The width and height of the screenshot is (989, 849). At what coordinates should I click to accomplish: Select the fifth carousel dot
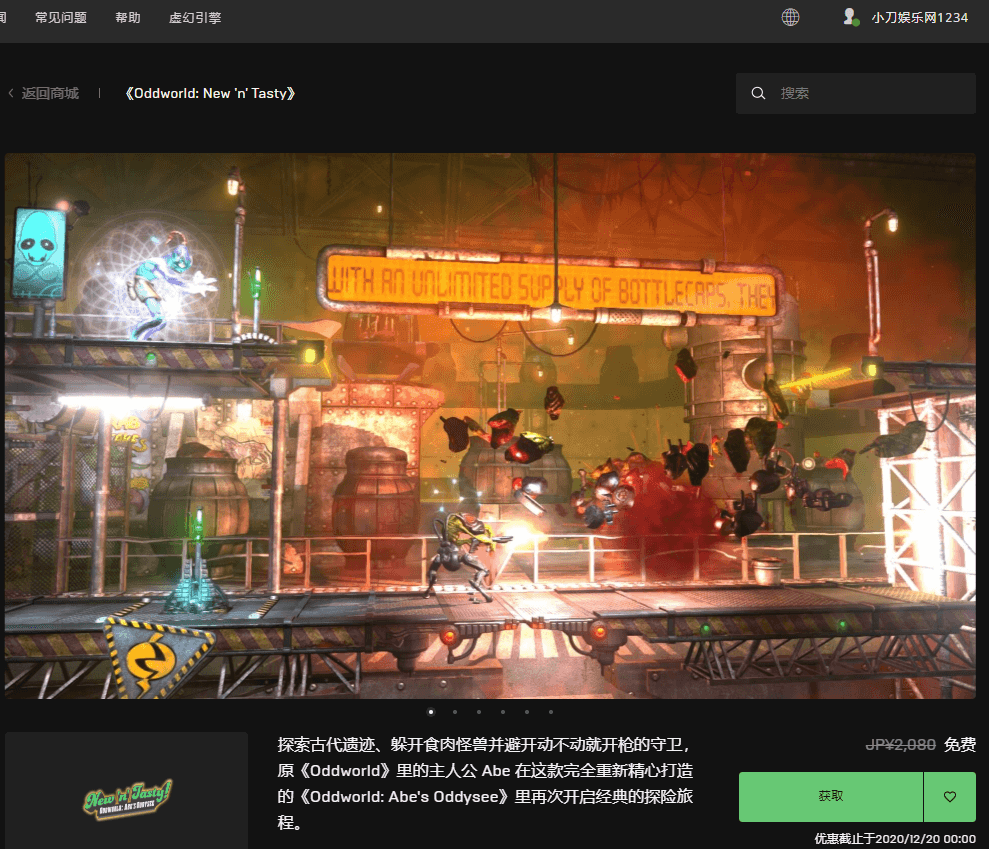pyautogui.click(x=527, y=712)
